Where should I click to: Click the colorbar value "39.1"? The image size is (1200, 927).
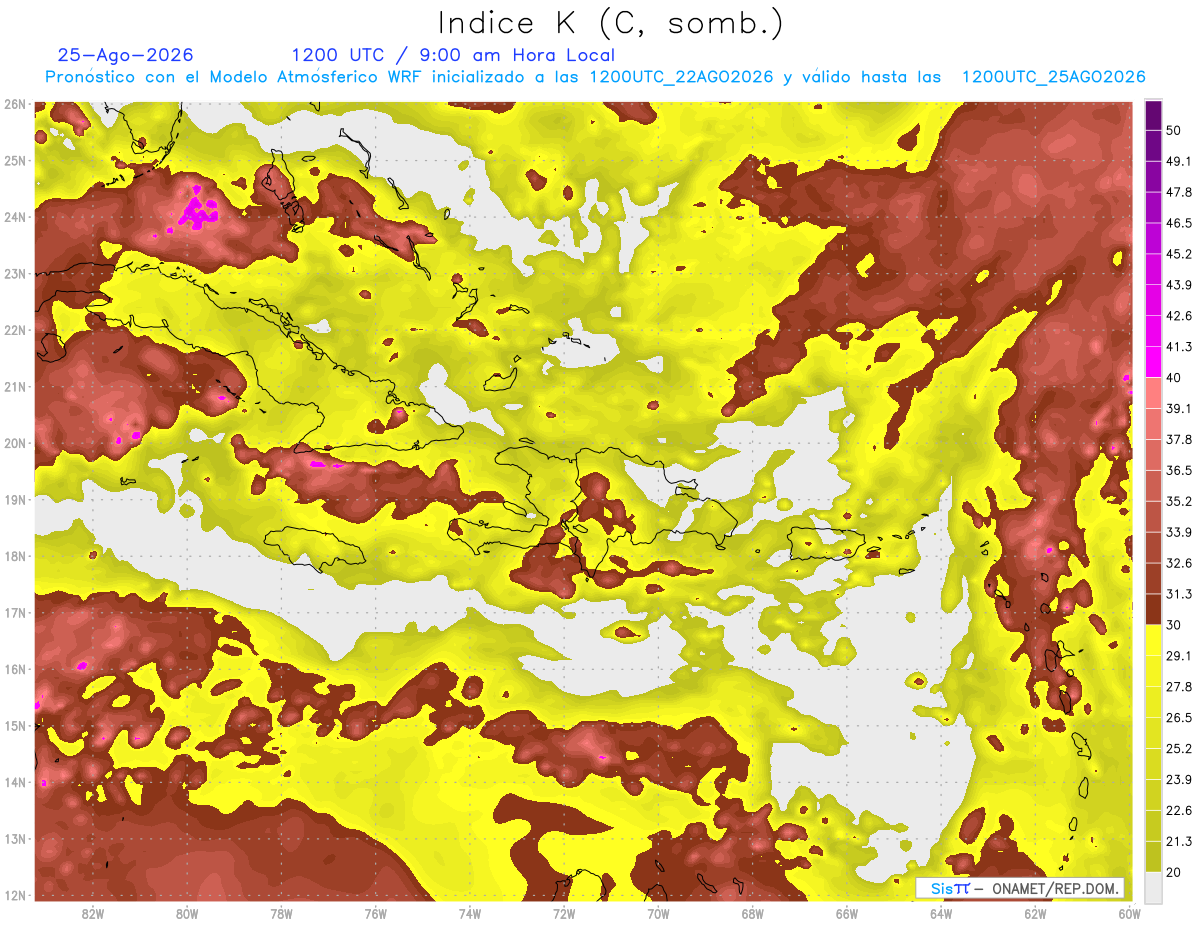pyautogui.click(x=1178, y=408)
